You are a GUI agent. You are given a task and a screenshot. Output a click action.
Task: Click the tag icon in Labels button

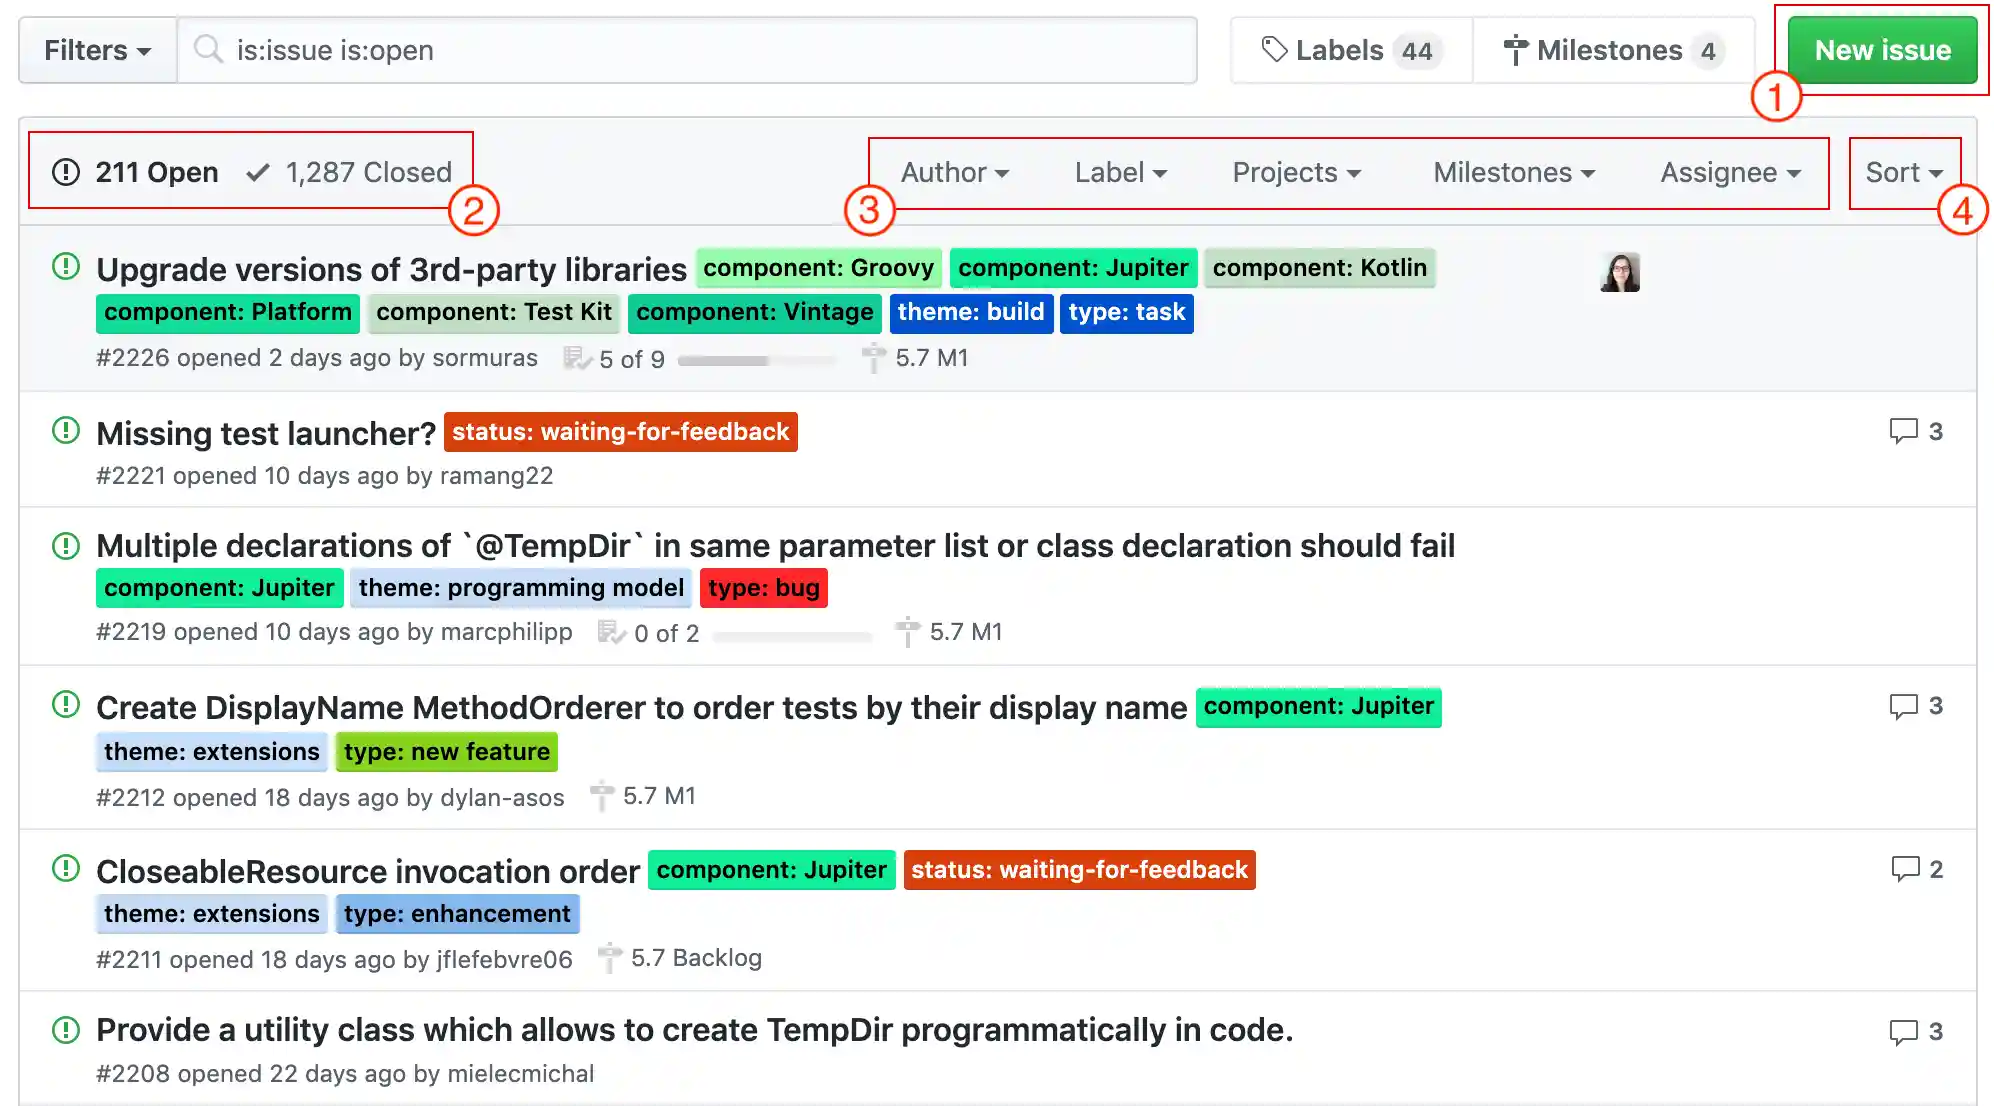[1273, 50]
